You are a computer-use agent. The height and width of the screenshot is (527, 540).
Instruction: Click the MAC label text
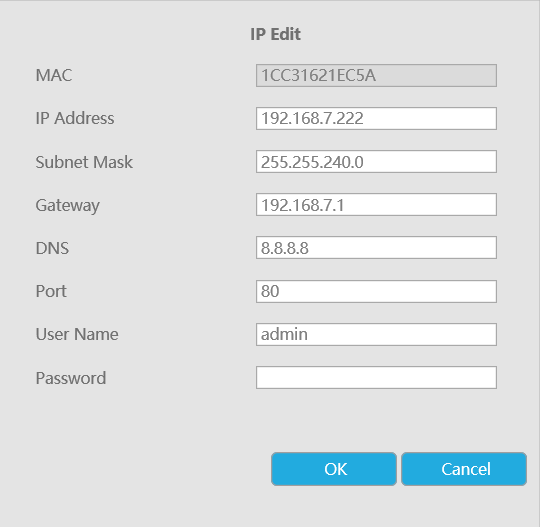coord(54,75)
